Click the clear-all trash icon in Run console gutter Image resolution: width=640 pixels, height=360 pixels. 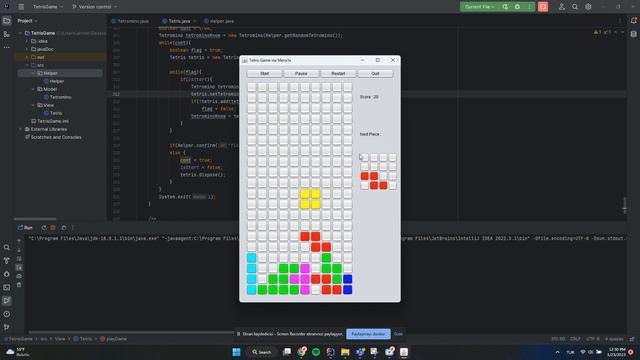19,285
